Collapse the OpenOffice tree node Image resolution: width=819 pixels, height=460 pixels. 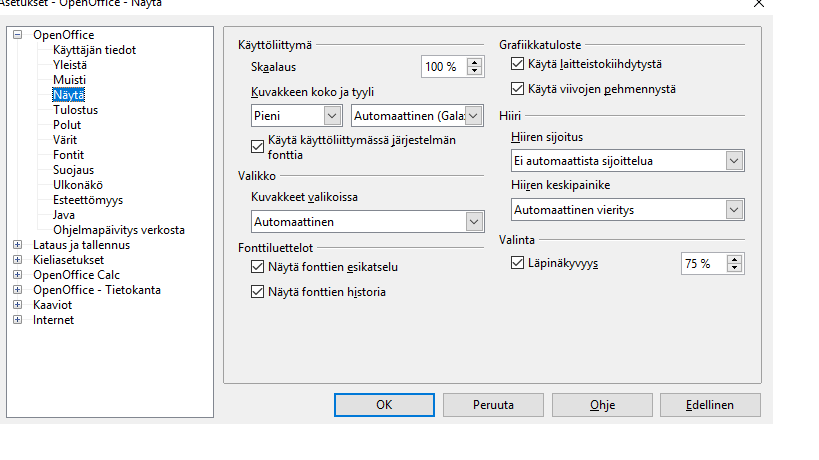click(x=18, y=35)
